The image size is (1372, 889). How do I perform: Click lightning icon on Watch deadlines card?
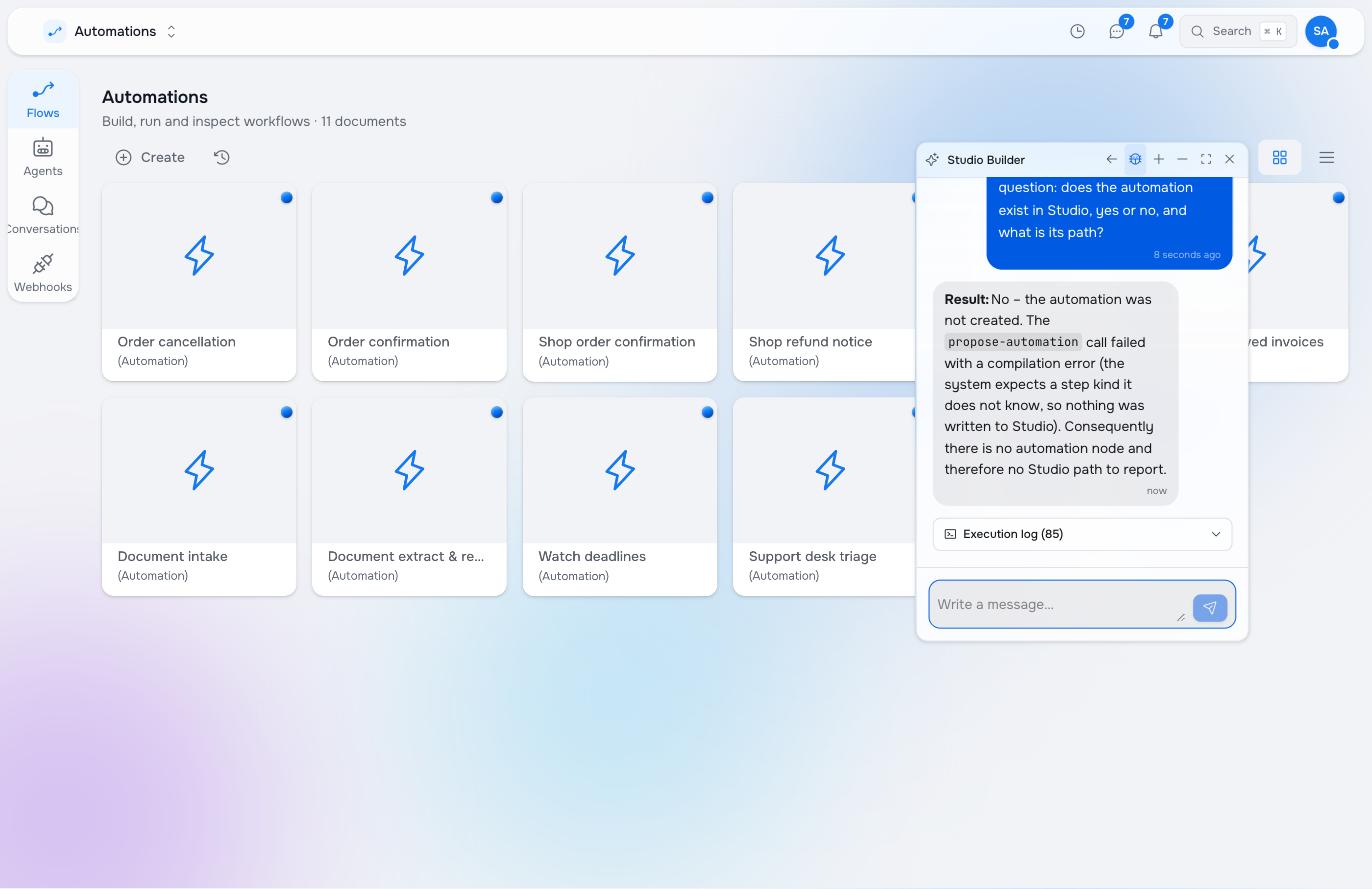620,470
